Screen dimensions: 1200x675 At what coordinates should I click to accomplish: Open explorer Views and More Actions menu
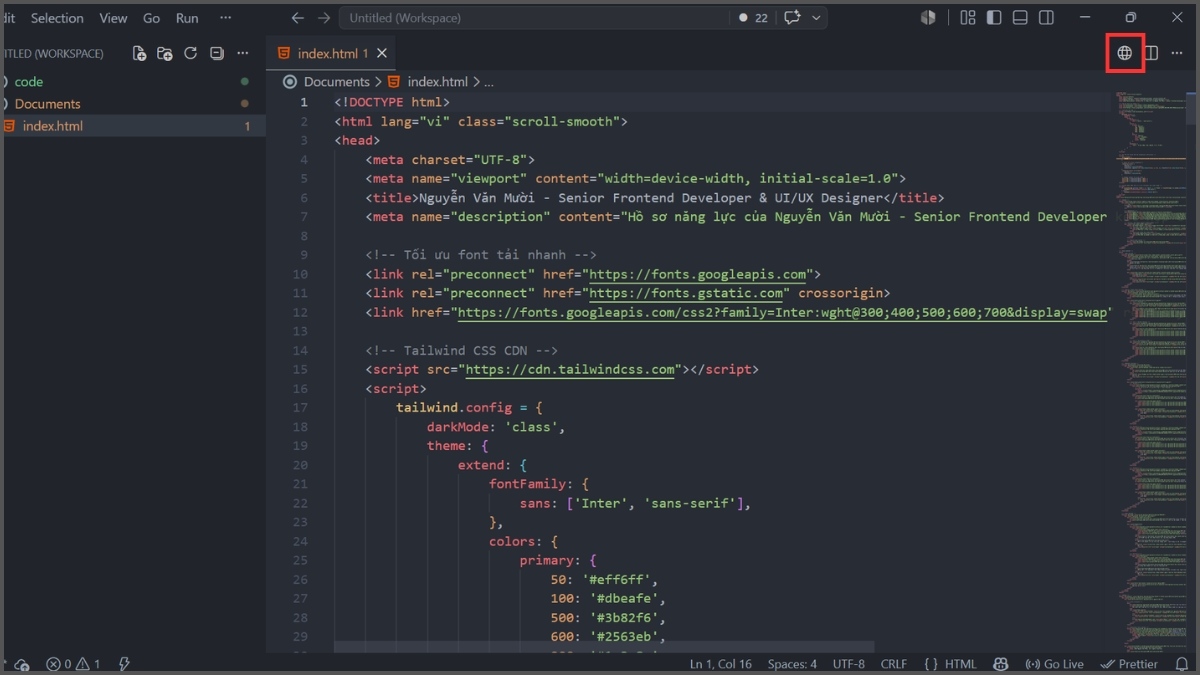(243, 53)
